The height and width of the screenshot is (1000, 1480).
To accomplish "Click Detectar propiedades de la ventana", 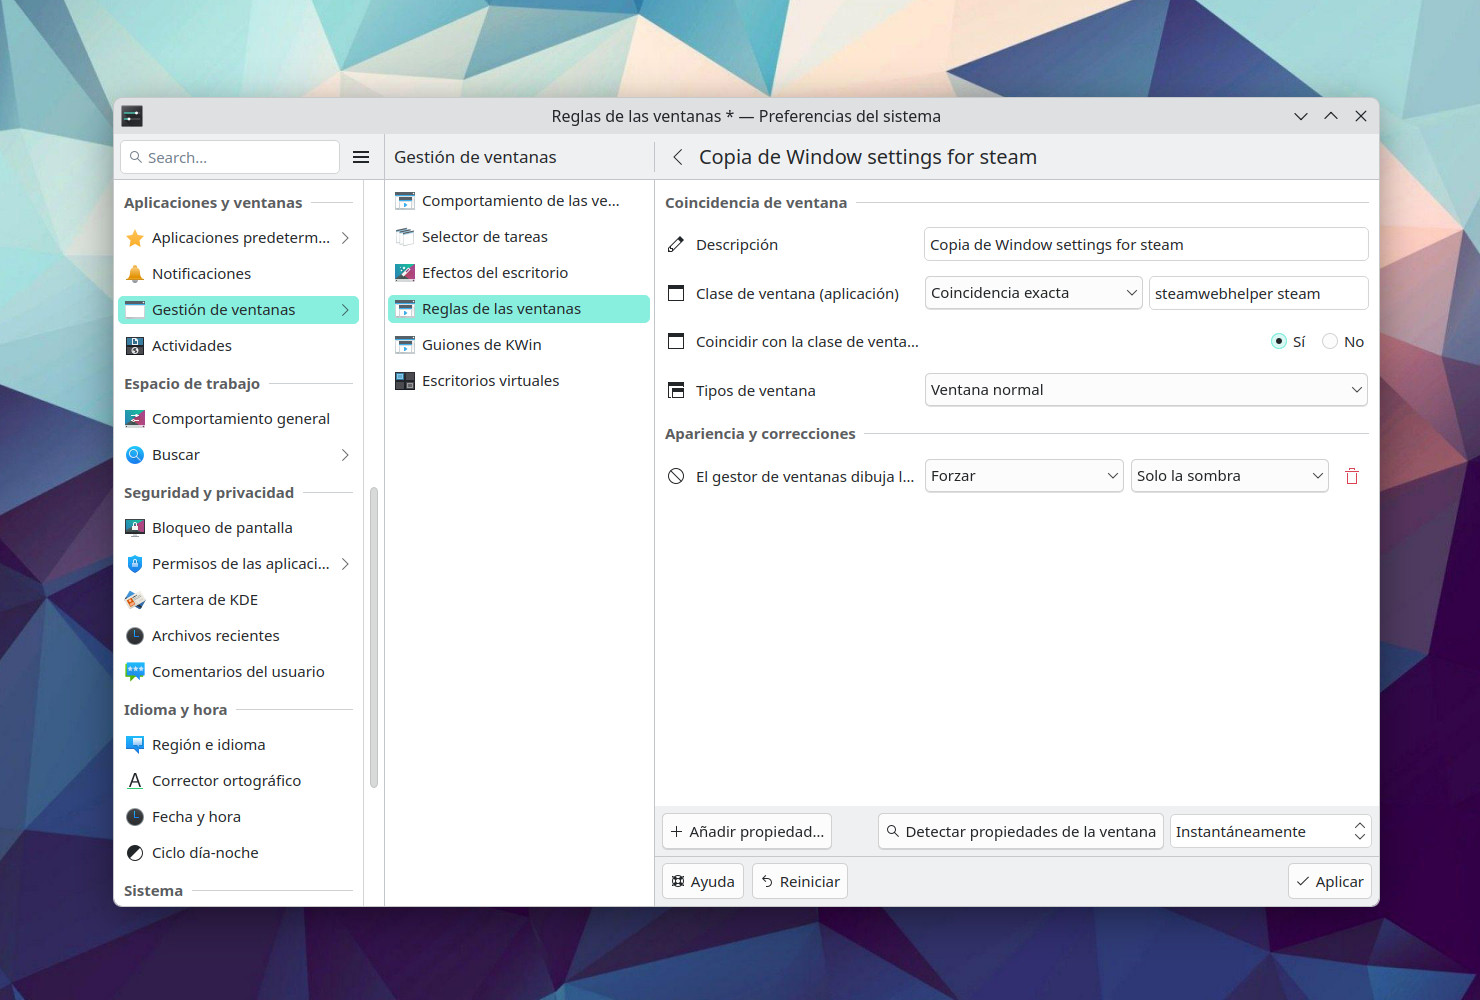I will point(1021,832).
